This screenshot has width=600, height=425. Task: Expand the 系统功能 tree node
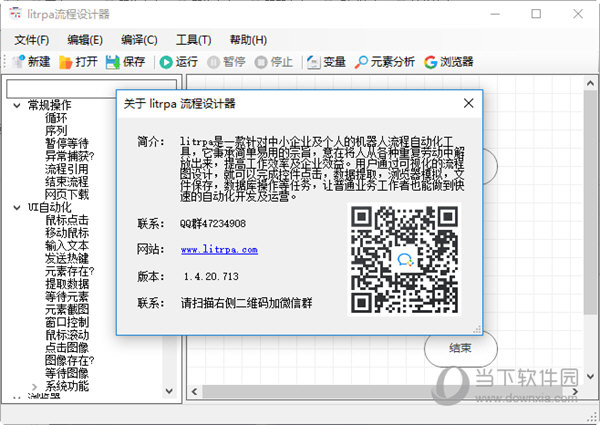[34, 386]
